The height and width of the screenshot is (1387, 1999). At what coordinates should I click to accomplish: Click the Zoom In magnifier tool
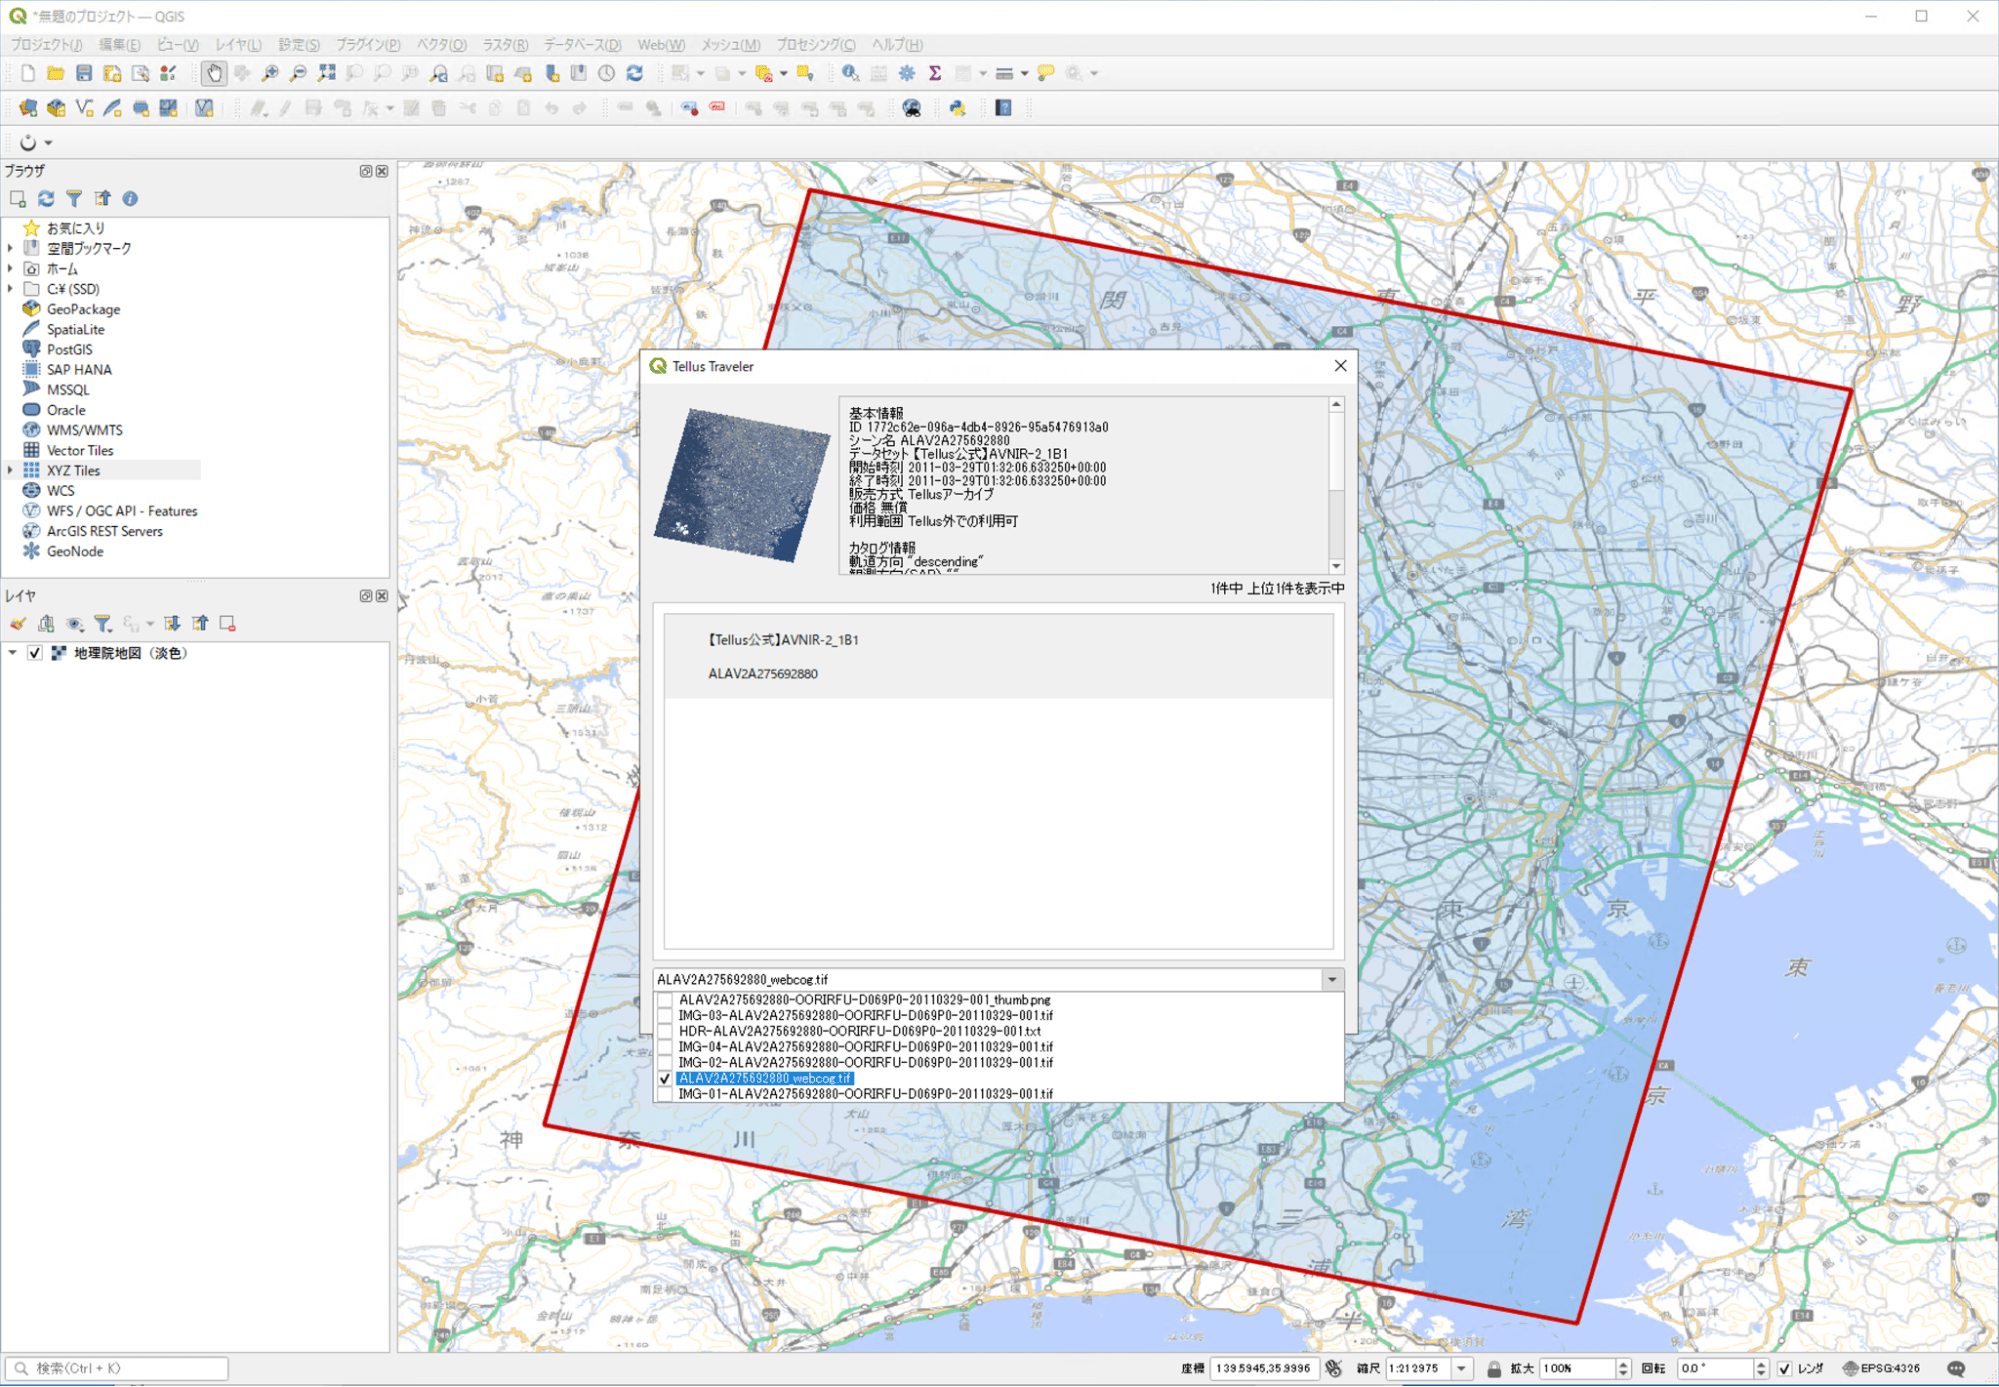pos(270,73)
